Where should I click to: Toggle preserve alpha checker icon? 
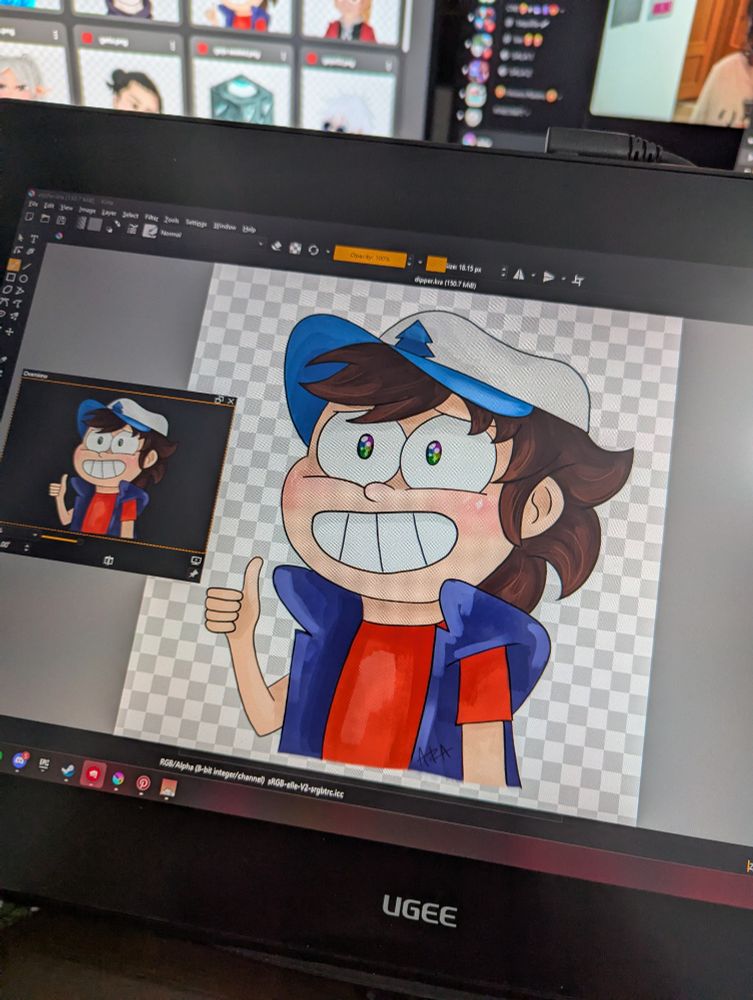coord(295,248)
